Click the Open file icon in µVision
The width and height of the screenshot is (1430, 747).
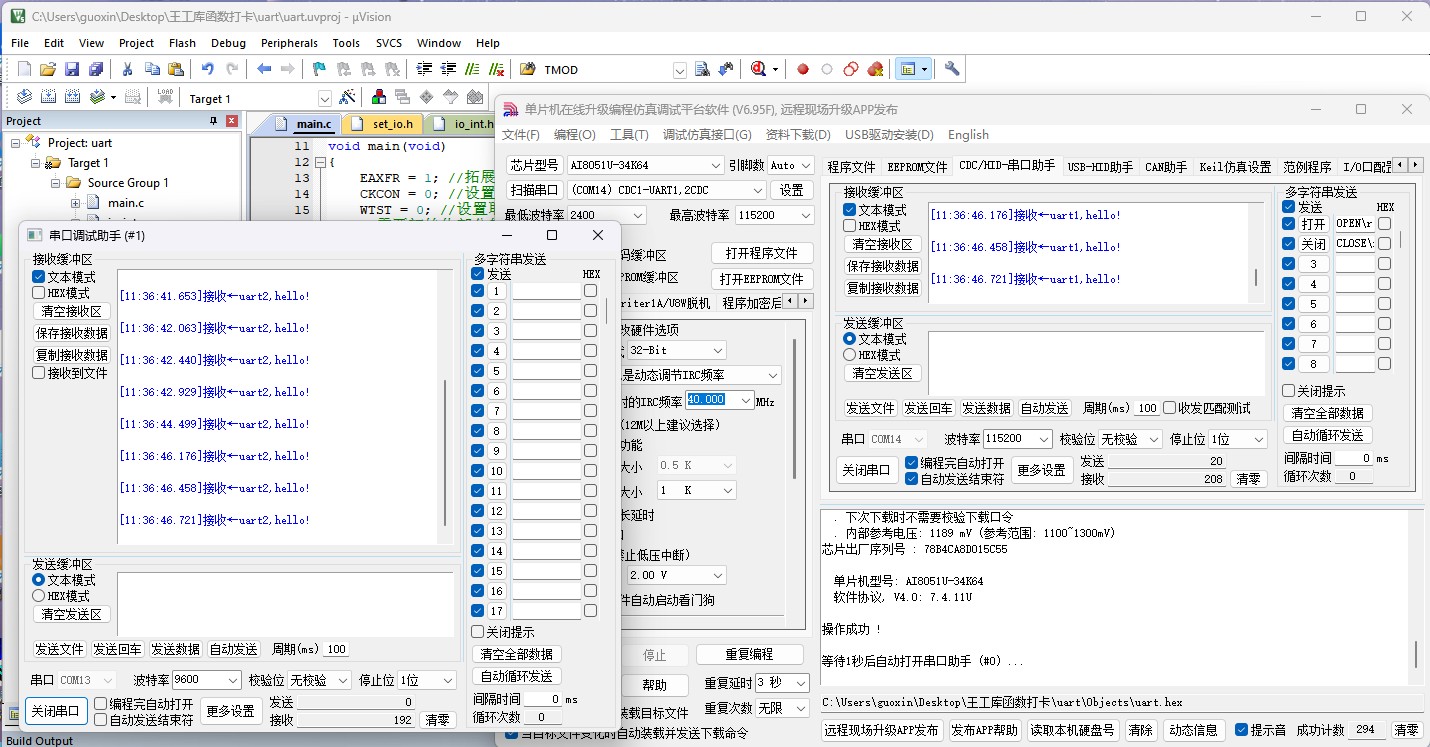48,69
